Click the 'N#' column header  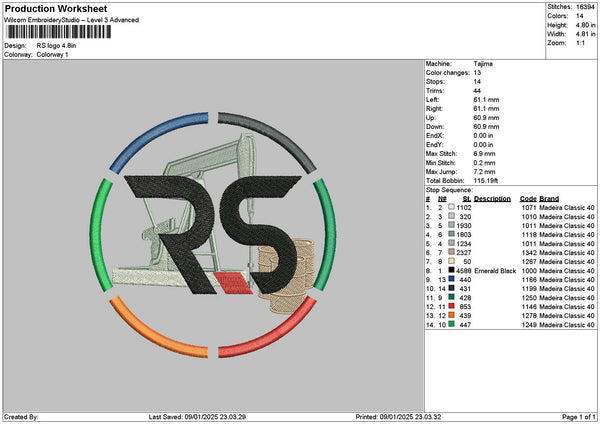click(x=442, y=199)
